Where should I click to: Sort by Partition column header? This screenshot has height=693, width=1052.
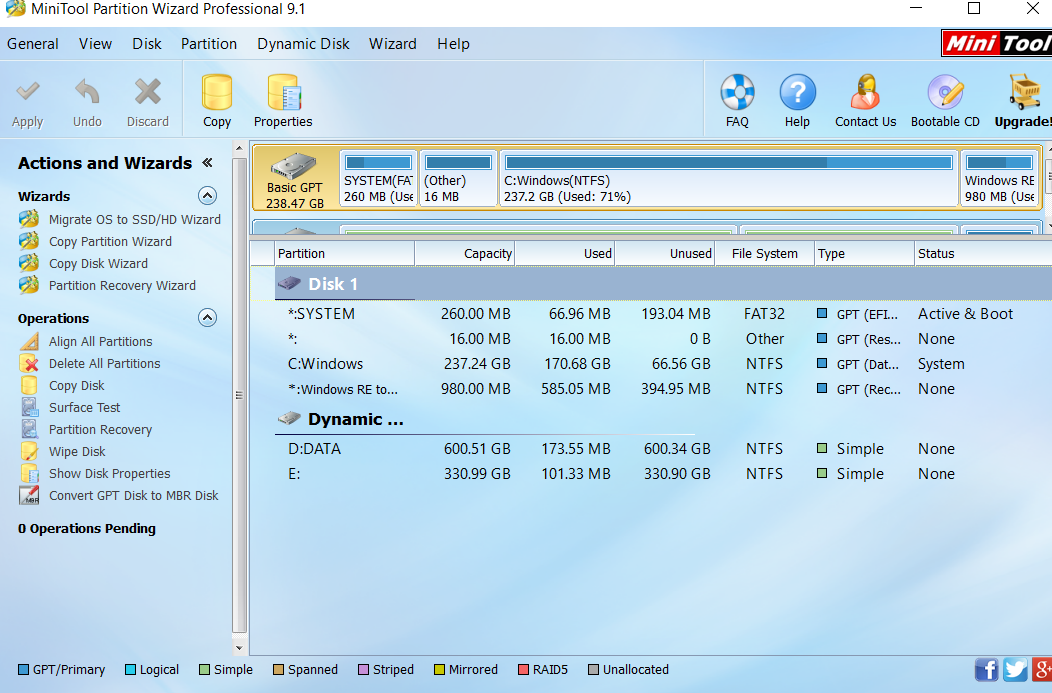[345, 254]
